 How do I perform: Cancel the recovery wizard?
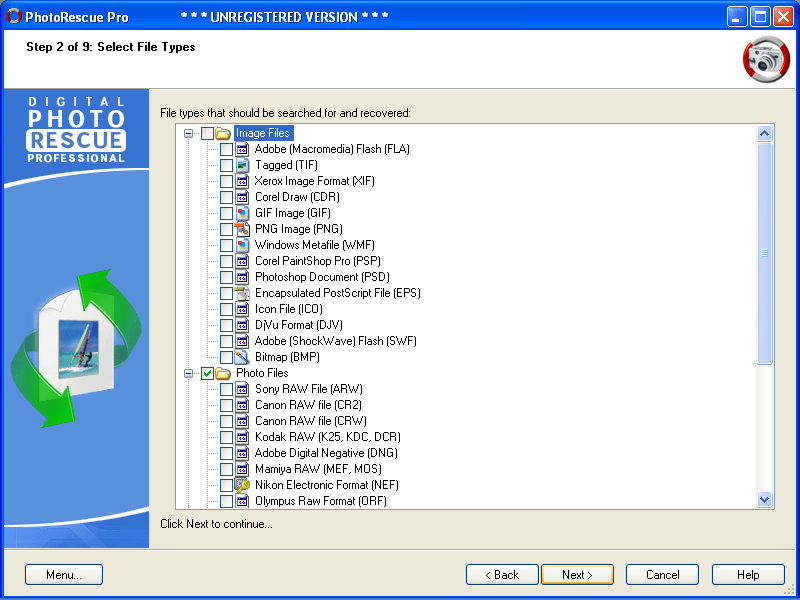[662, 574]
